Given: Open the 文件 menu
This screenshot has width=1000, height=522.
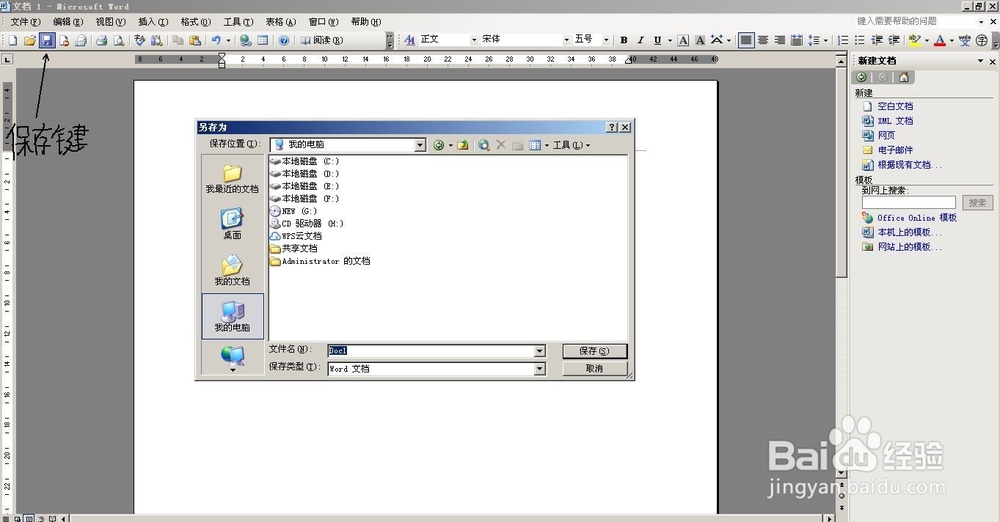Looking at the screenshot, I should pos(26,22).
